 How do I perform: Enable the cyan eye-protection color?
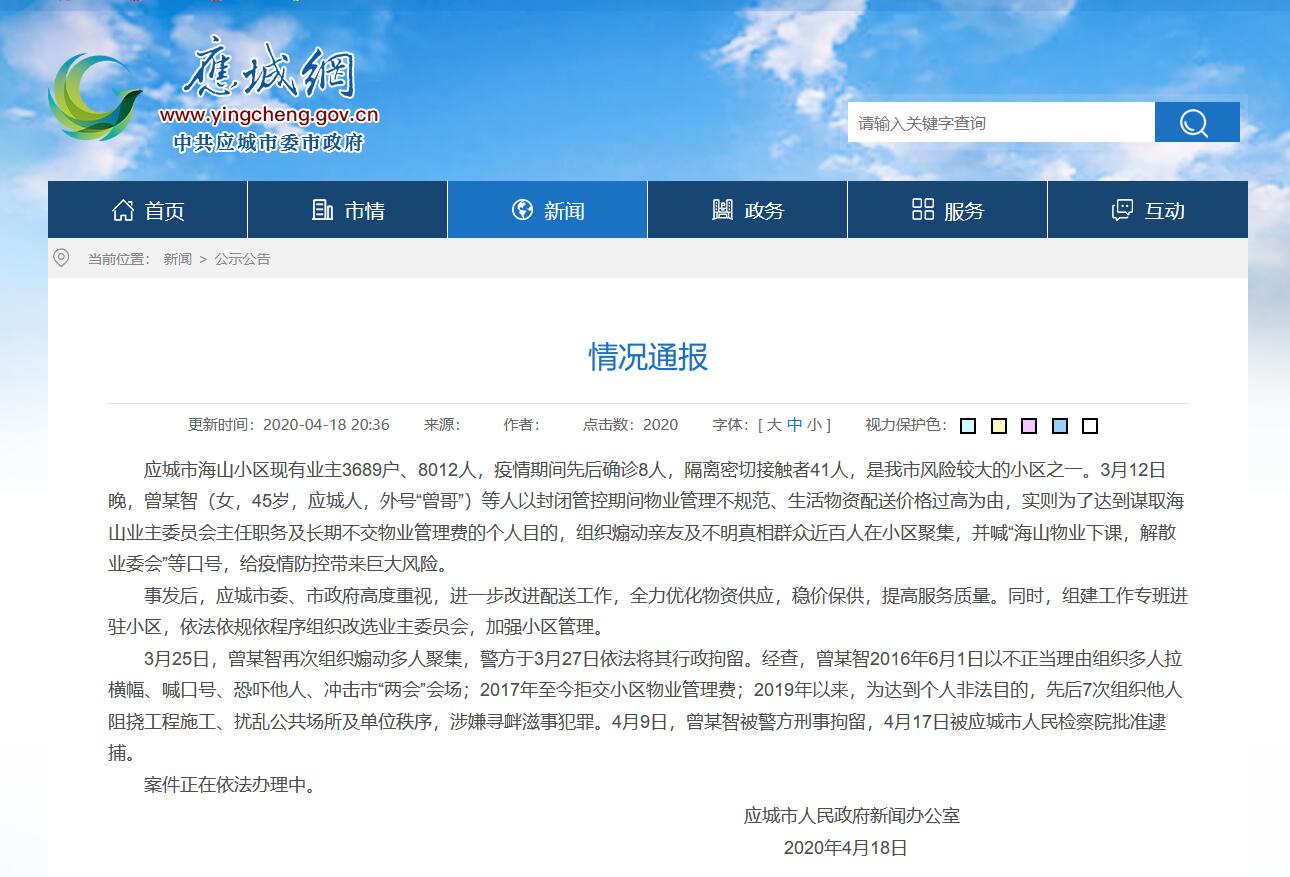click(967, 425)
